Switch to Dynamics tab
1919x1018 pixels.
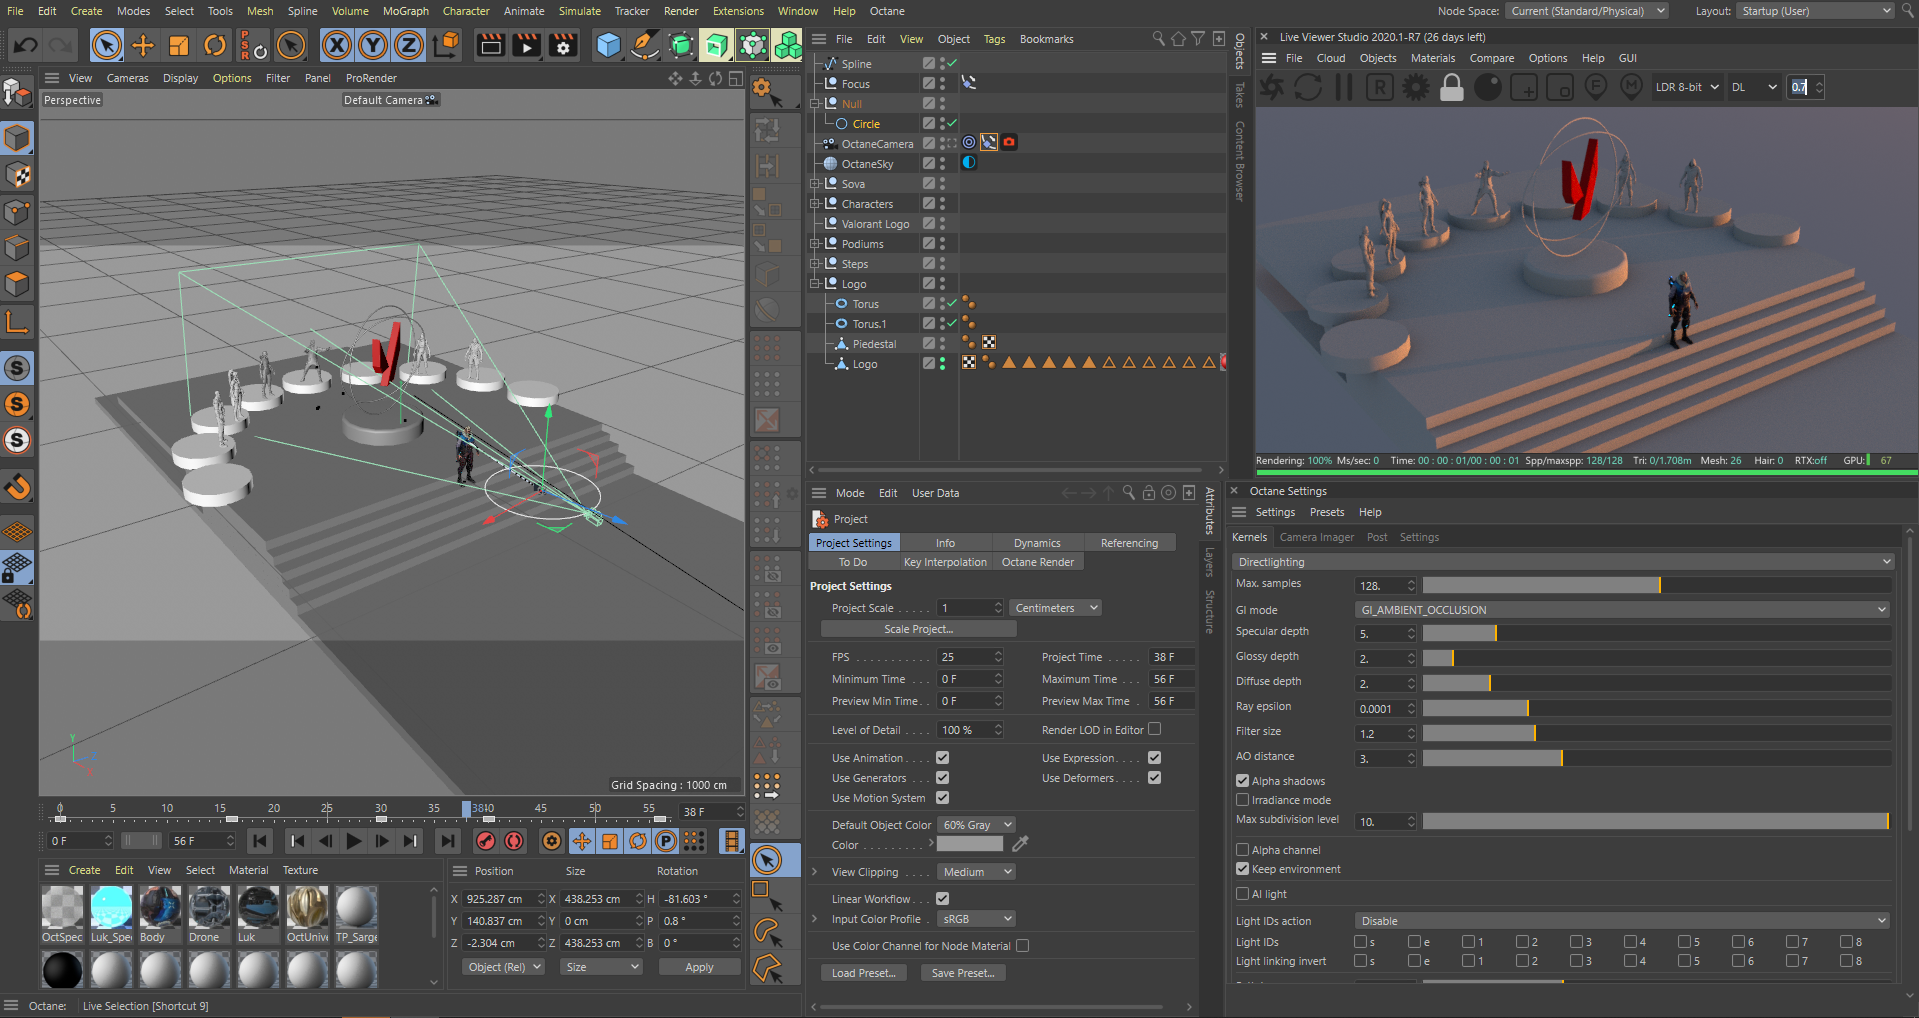pyautogui.click(x=1037, y=543)
